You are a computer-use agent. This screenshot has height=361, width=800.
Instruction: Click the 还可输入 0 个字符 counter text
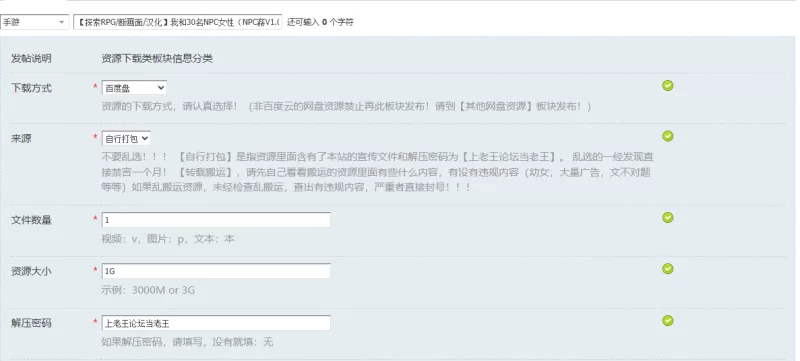point(320,22)
